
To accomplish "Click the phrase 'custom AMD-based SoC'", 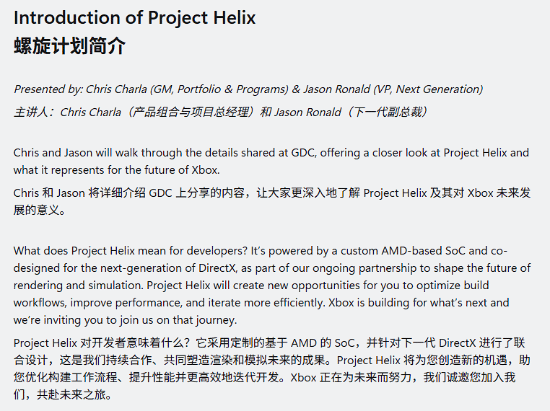I will point(403,251).
